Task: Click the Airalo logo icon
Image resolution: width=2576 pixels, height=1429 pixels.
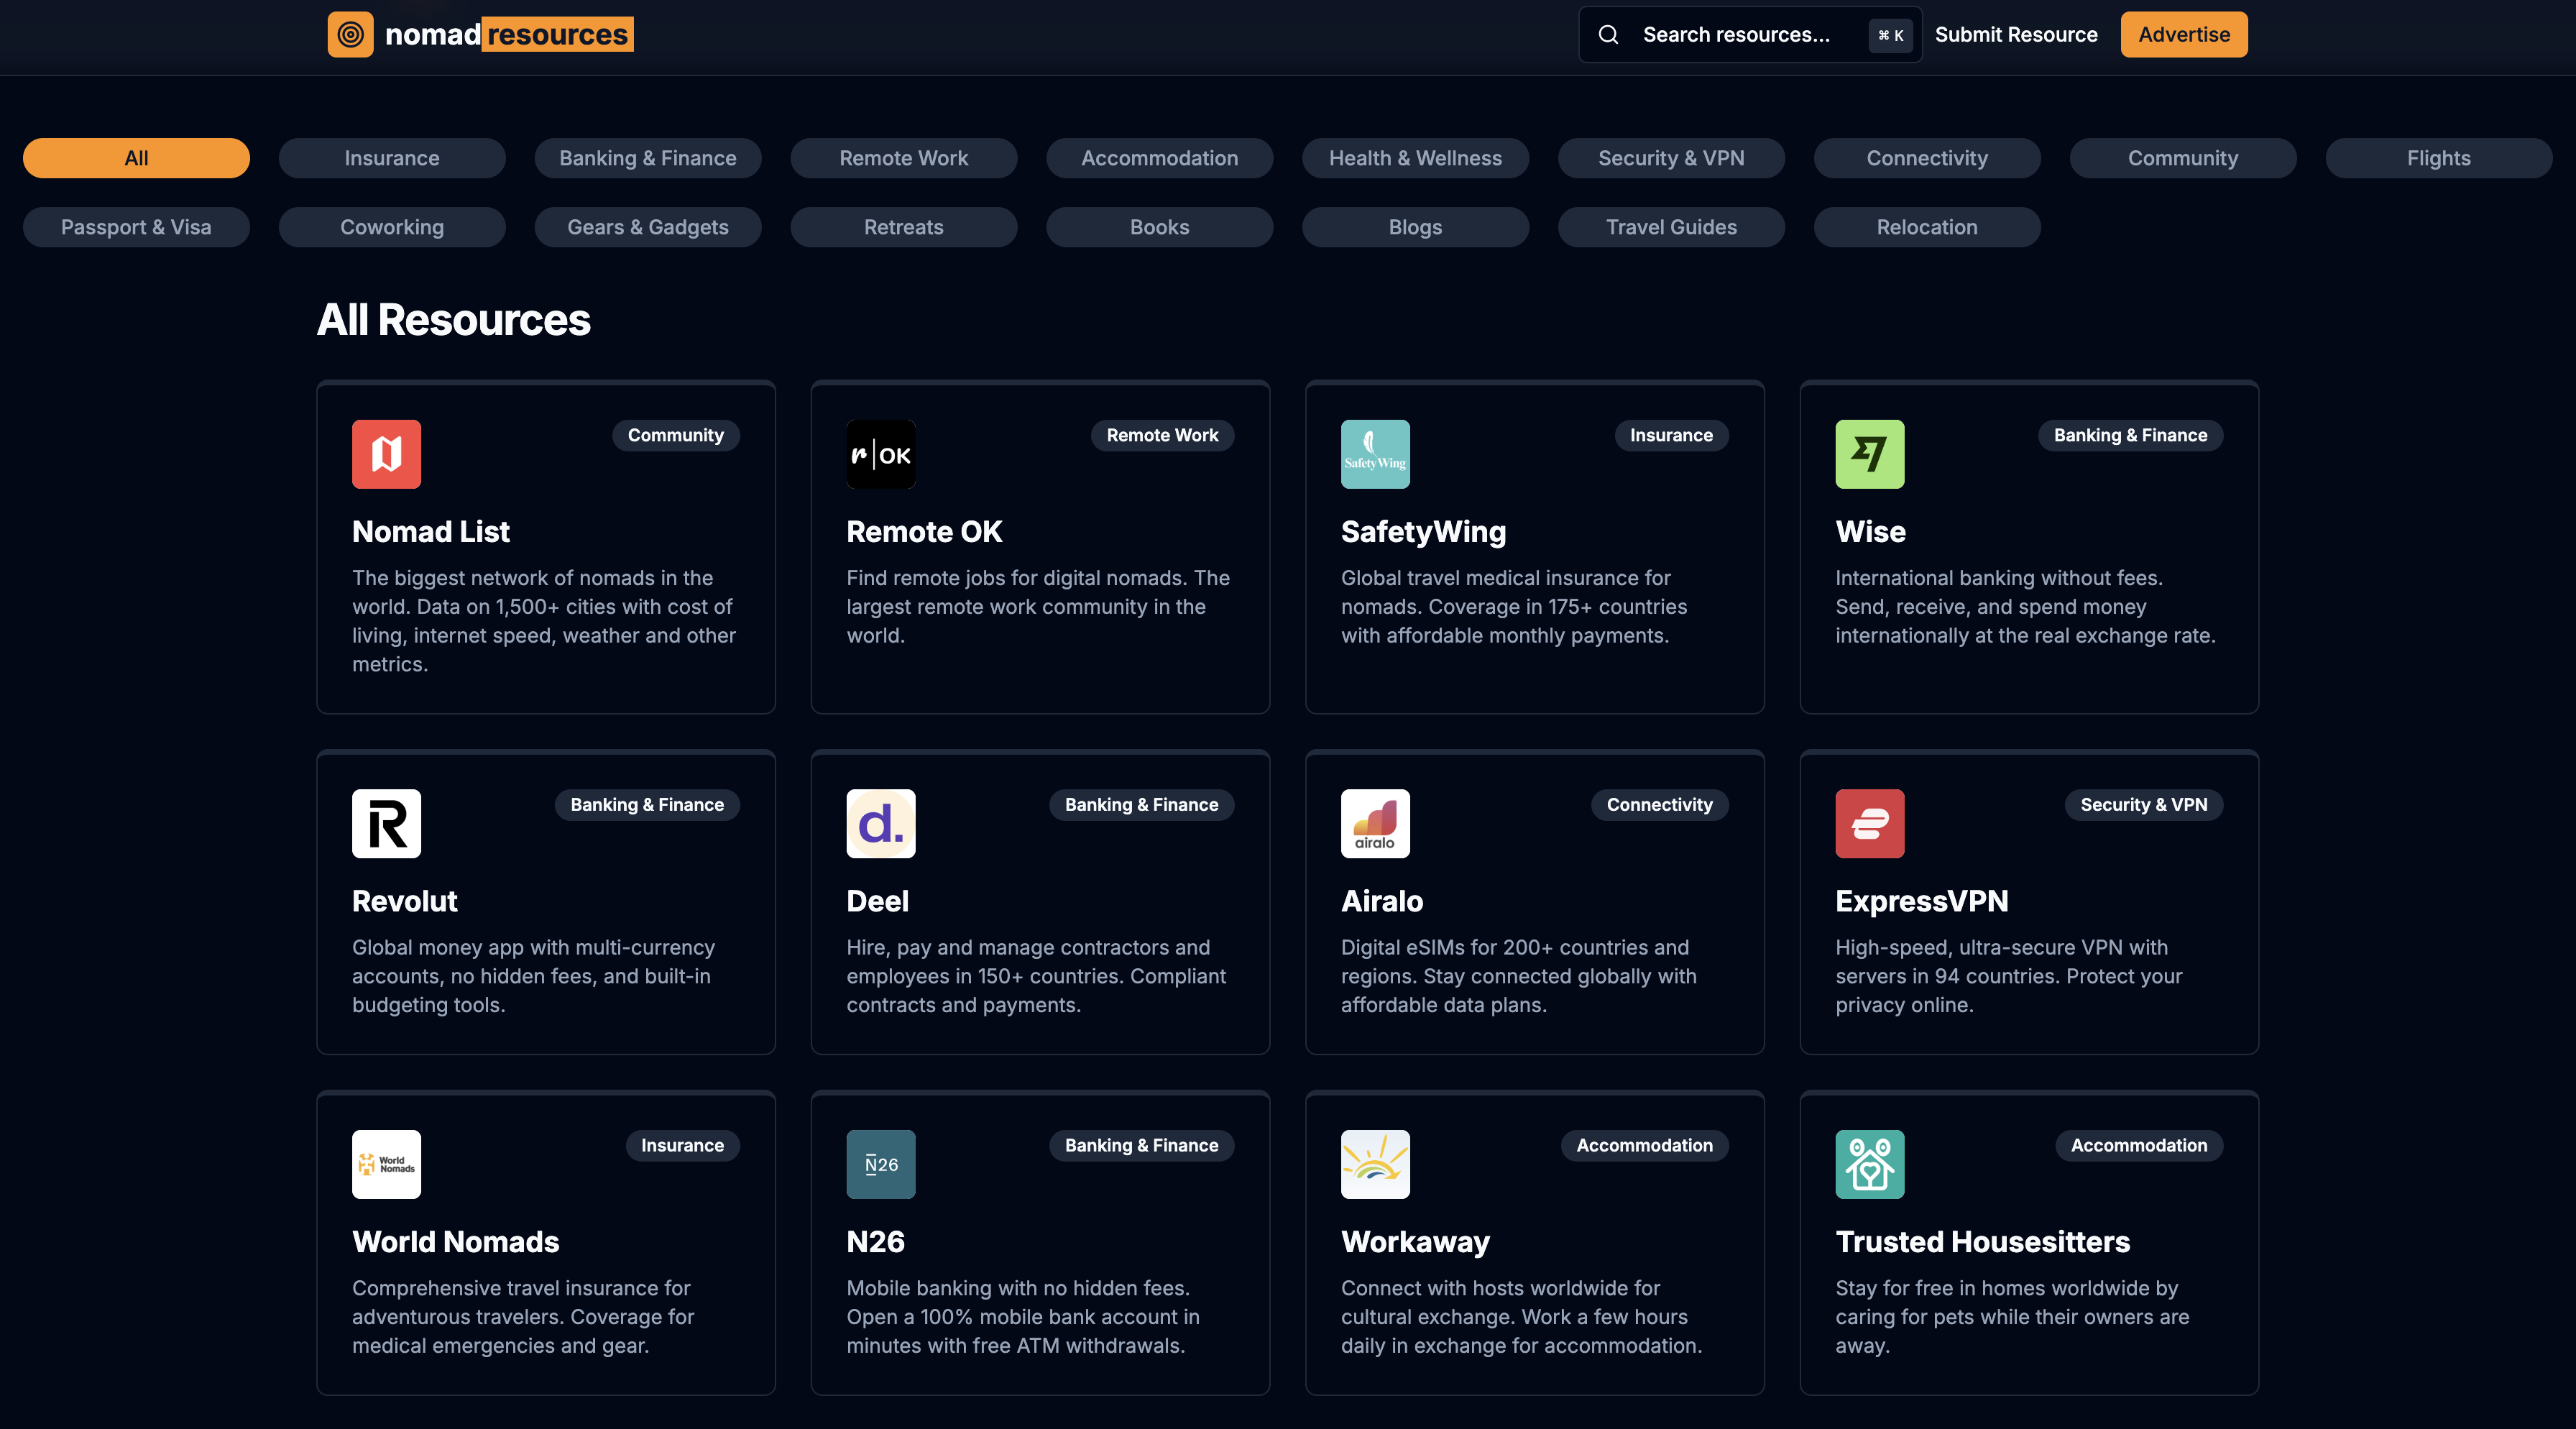Action: tap(1375, 824)
